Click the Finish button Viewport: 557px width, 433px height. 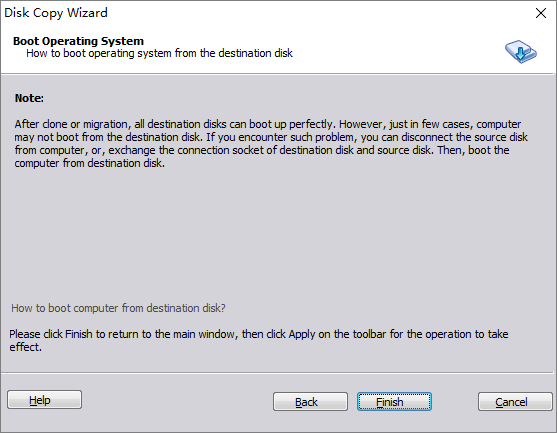click(394, 402)
